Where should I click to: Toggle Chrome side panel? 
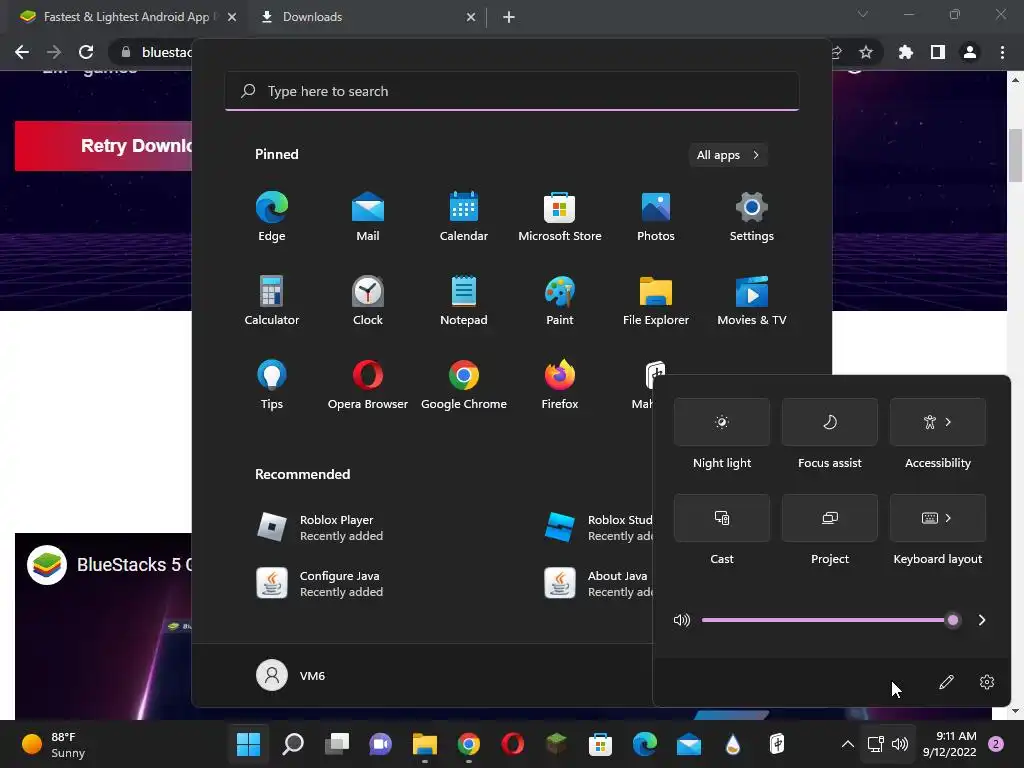pos(938,52)
